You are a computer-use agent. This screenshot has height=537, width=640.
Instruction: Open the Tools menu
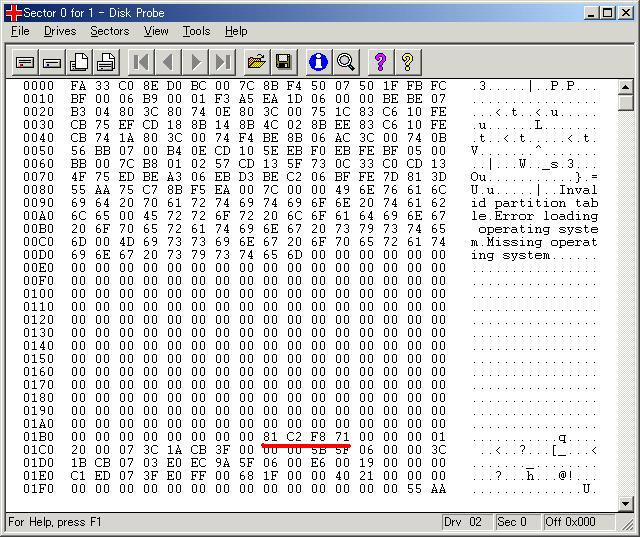[x=196, y=31]
